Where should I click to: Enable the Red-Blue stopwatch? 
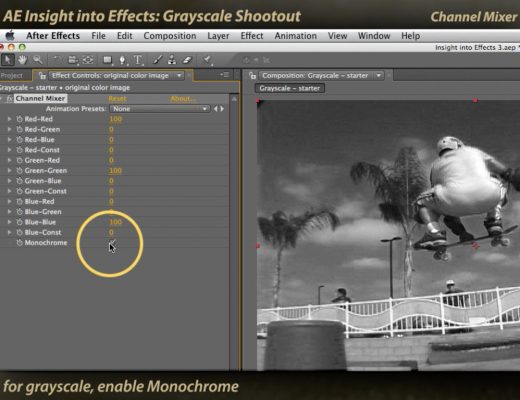19,140
